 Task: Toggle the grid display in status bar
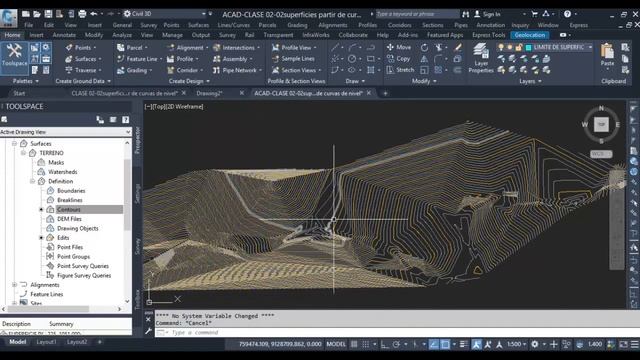pos(354,344)
